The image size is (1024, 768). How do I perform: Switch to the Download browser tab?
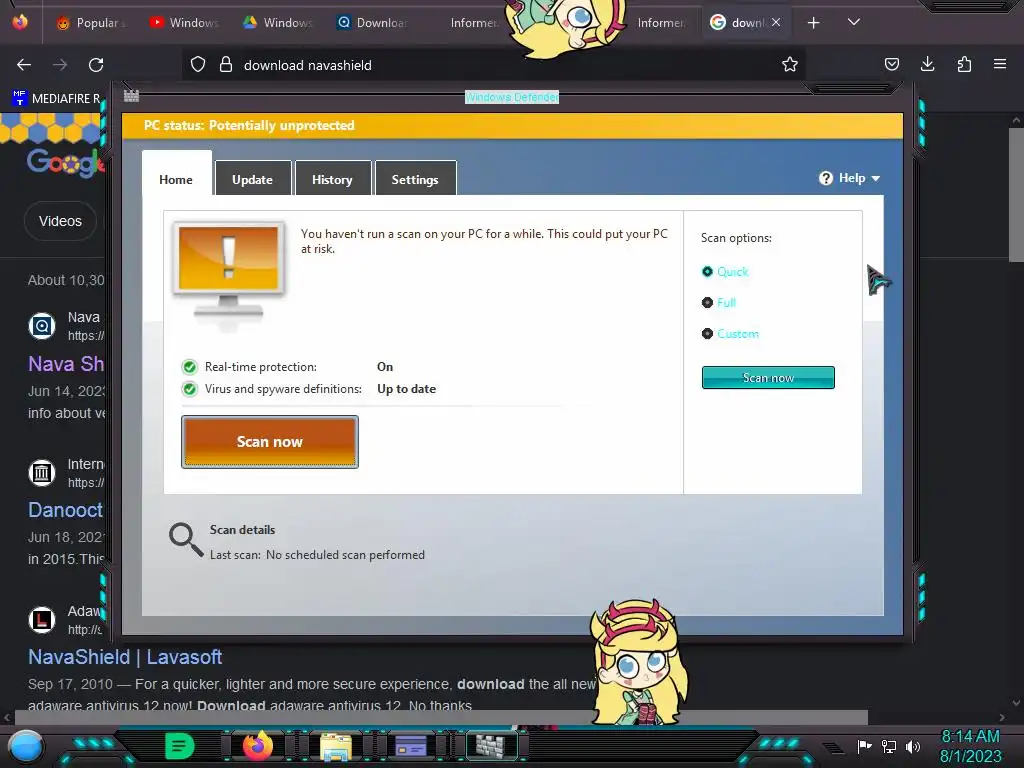coord(372,23)
